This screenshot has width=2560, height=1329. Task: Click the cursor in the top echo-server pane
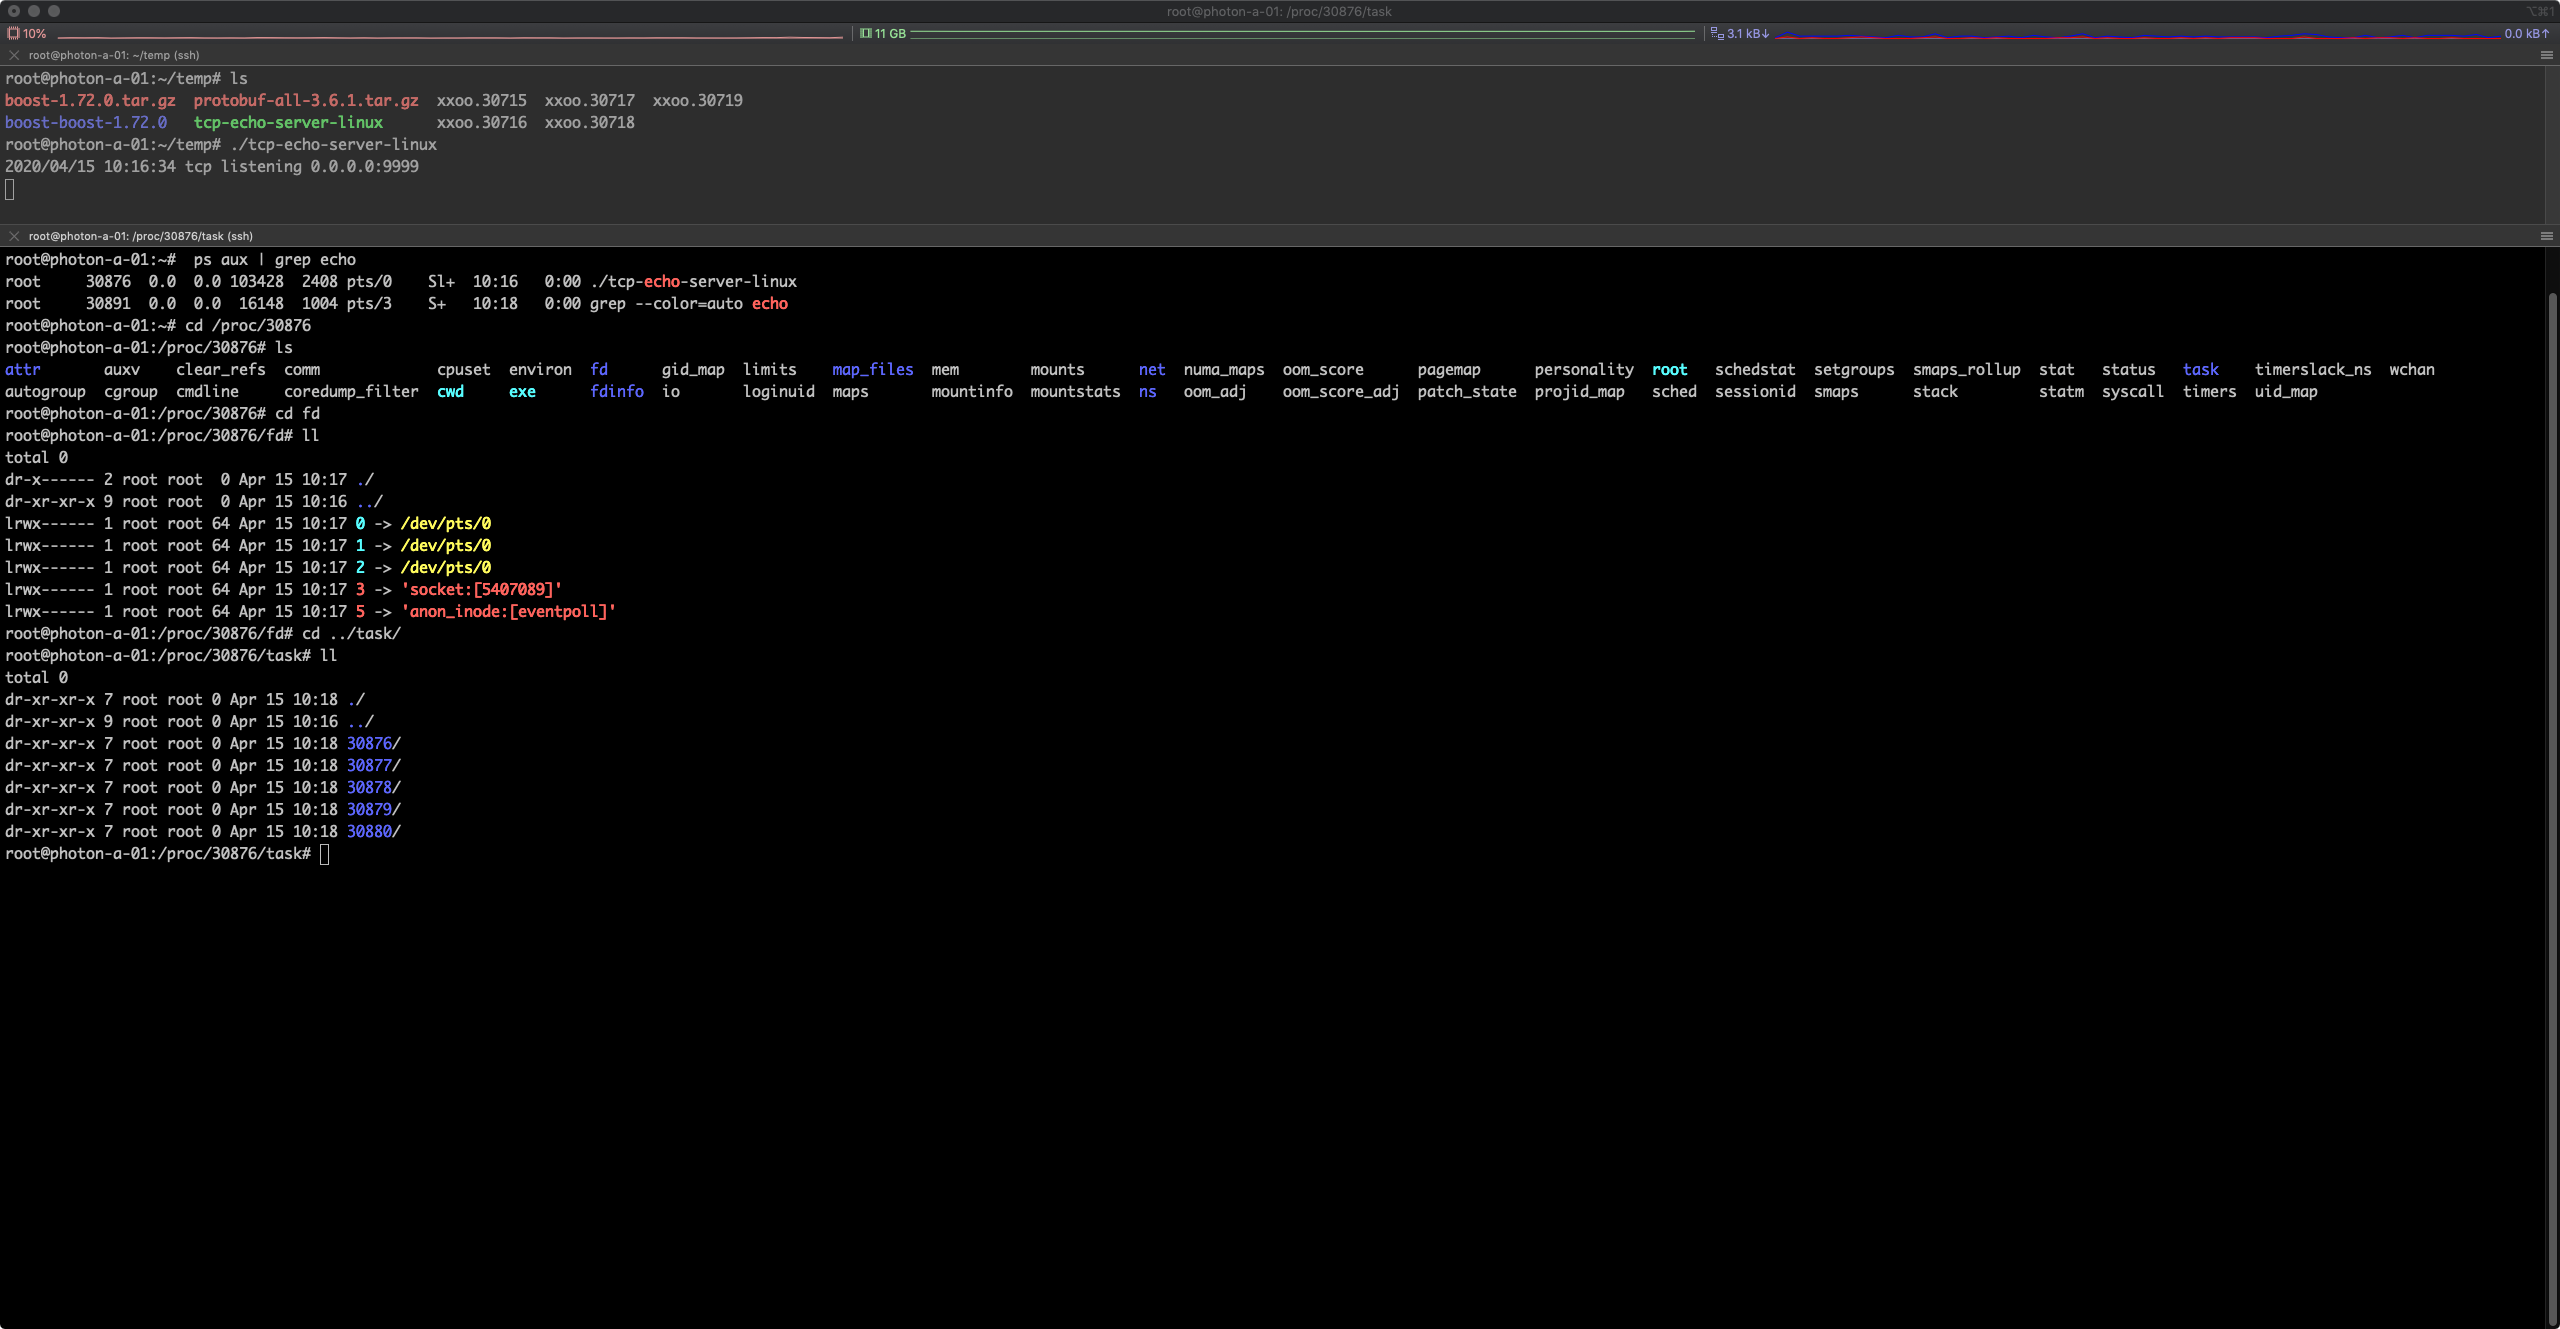[9, 189]
